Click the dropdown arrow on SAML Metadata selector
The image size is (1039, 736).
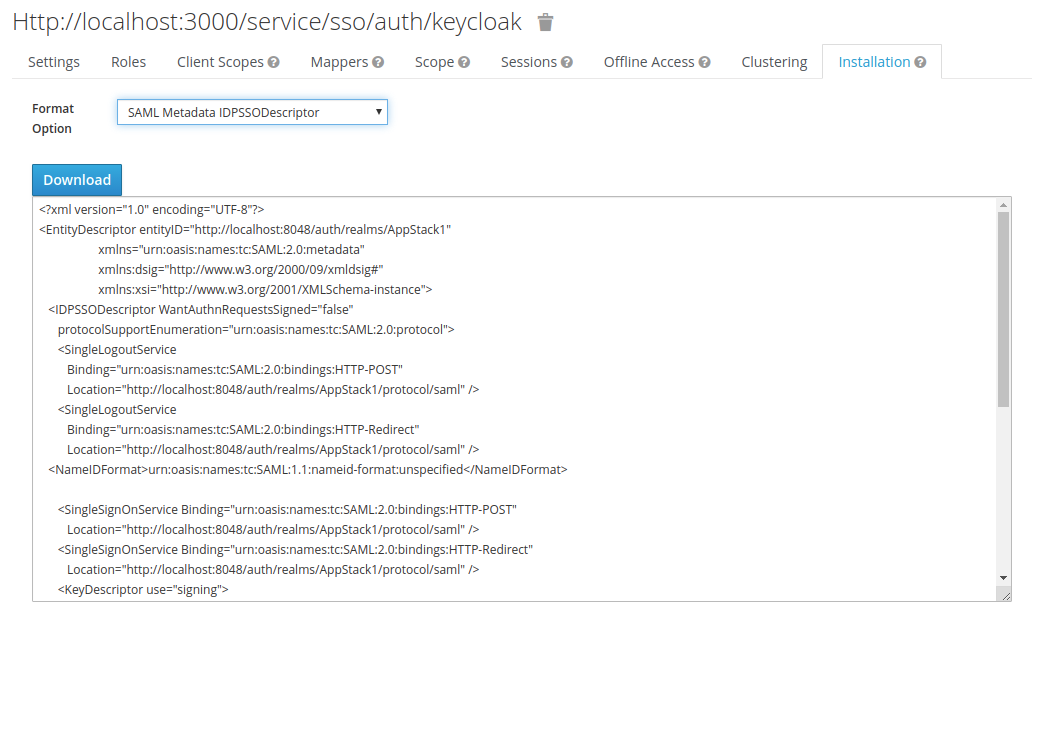[377, 111]
